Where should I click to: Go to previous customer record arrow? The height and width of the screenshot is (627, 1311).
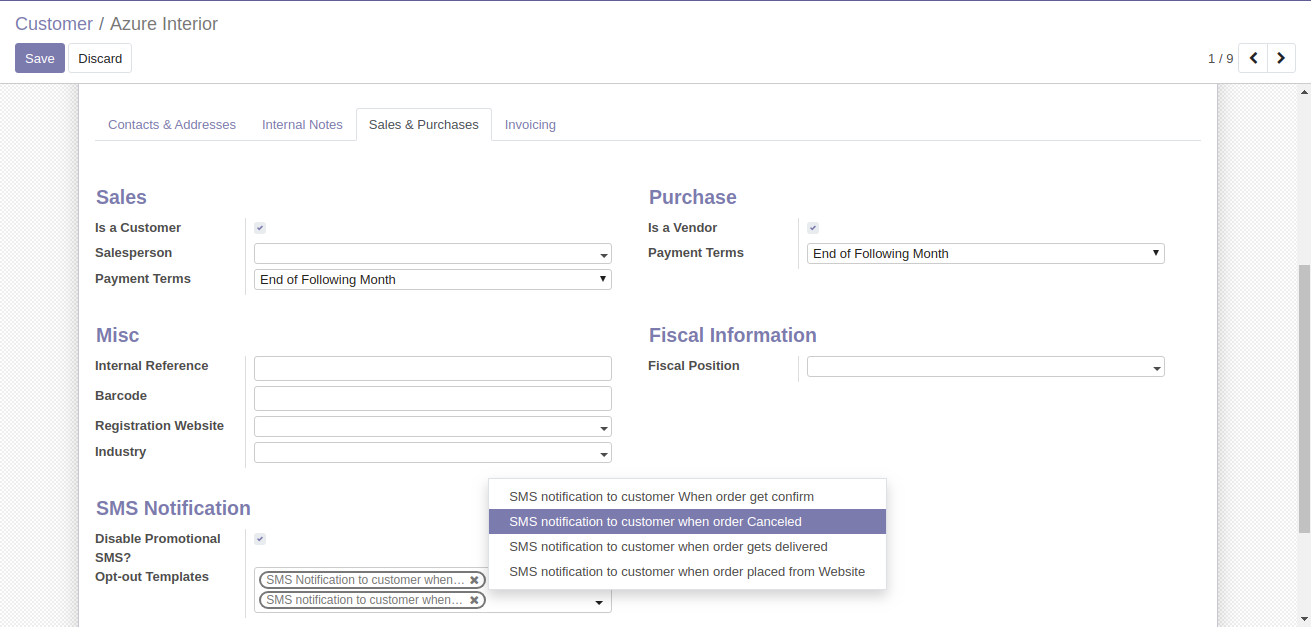1253,58
